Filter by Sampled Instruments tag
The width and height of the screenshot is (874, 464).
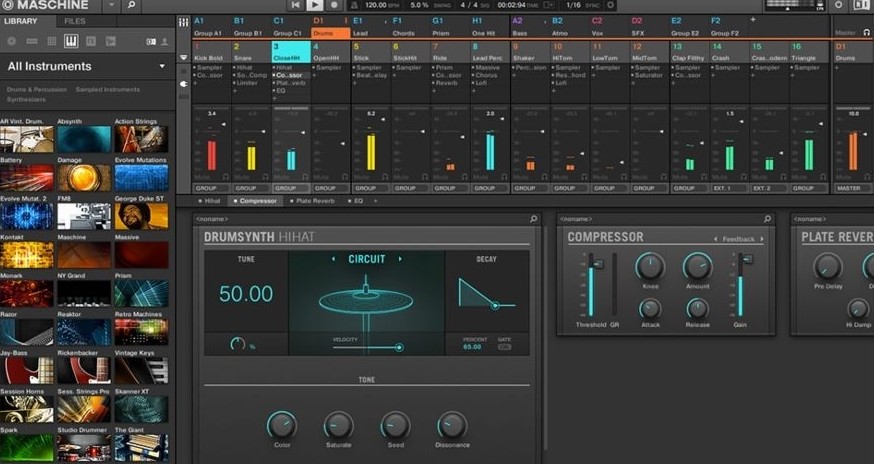point(108,90)
